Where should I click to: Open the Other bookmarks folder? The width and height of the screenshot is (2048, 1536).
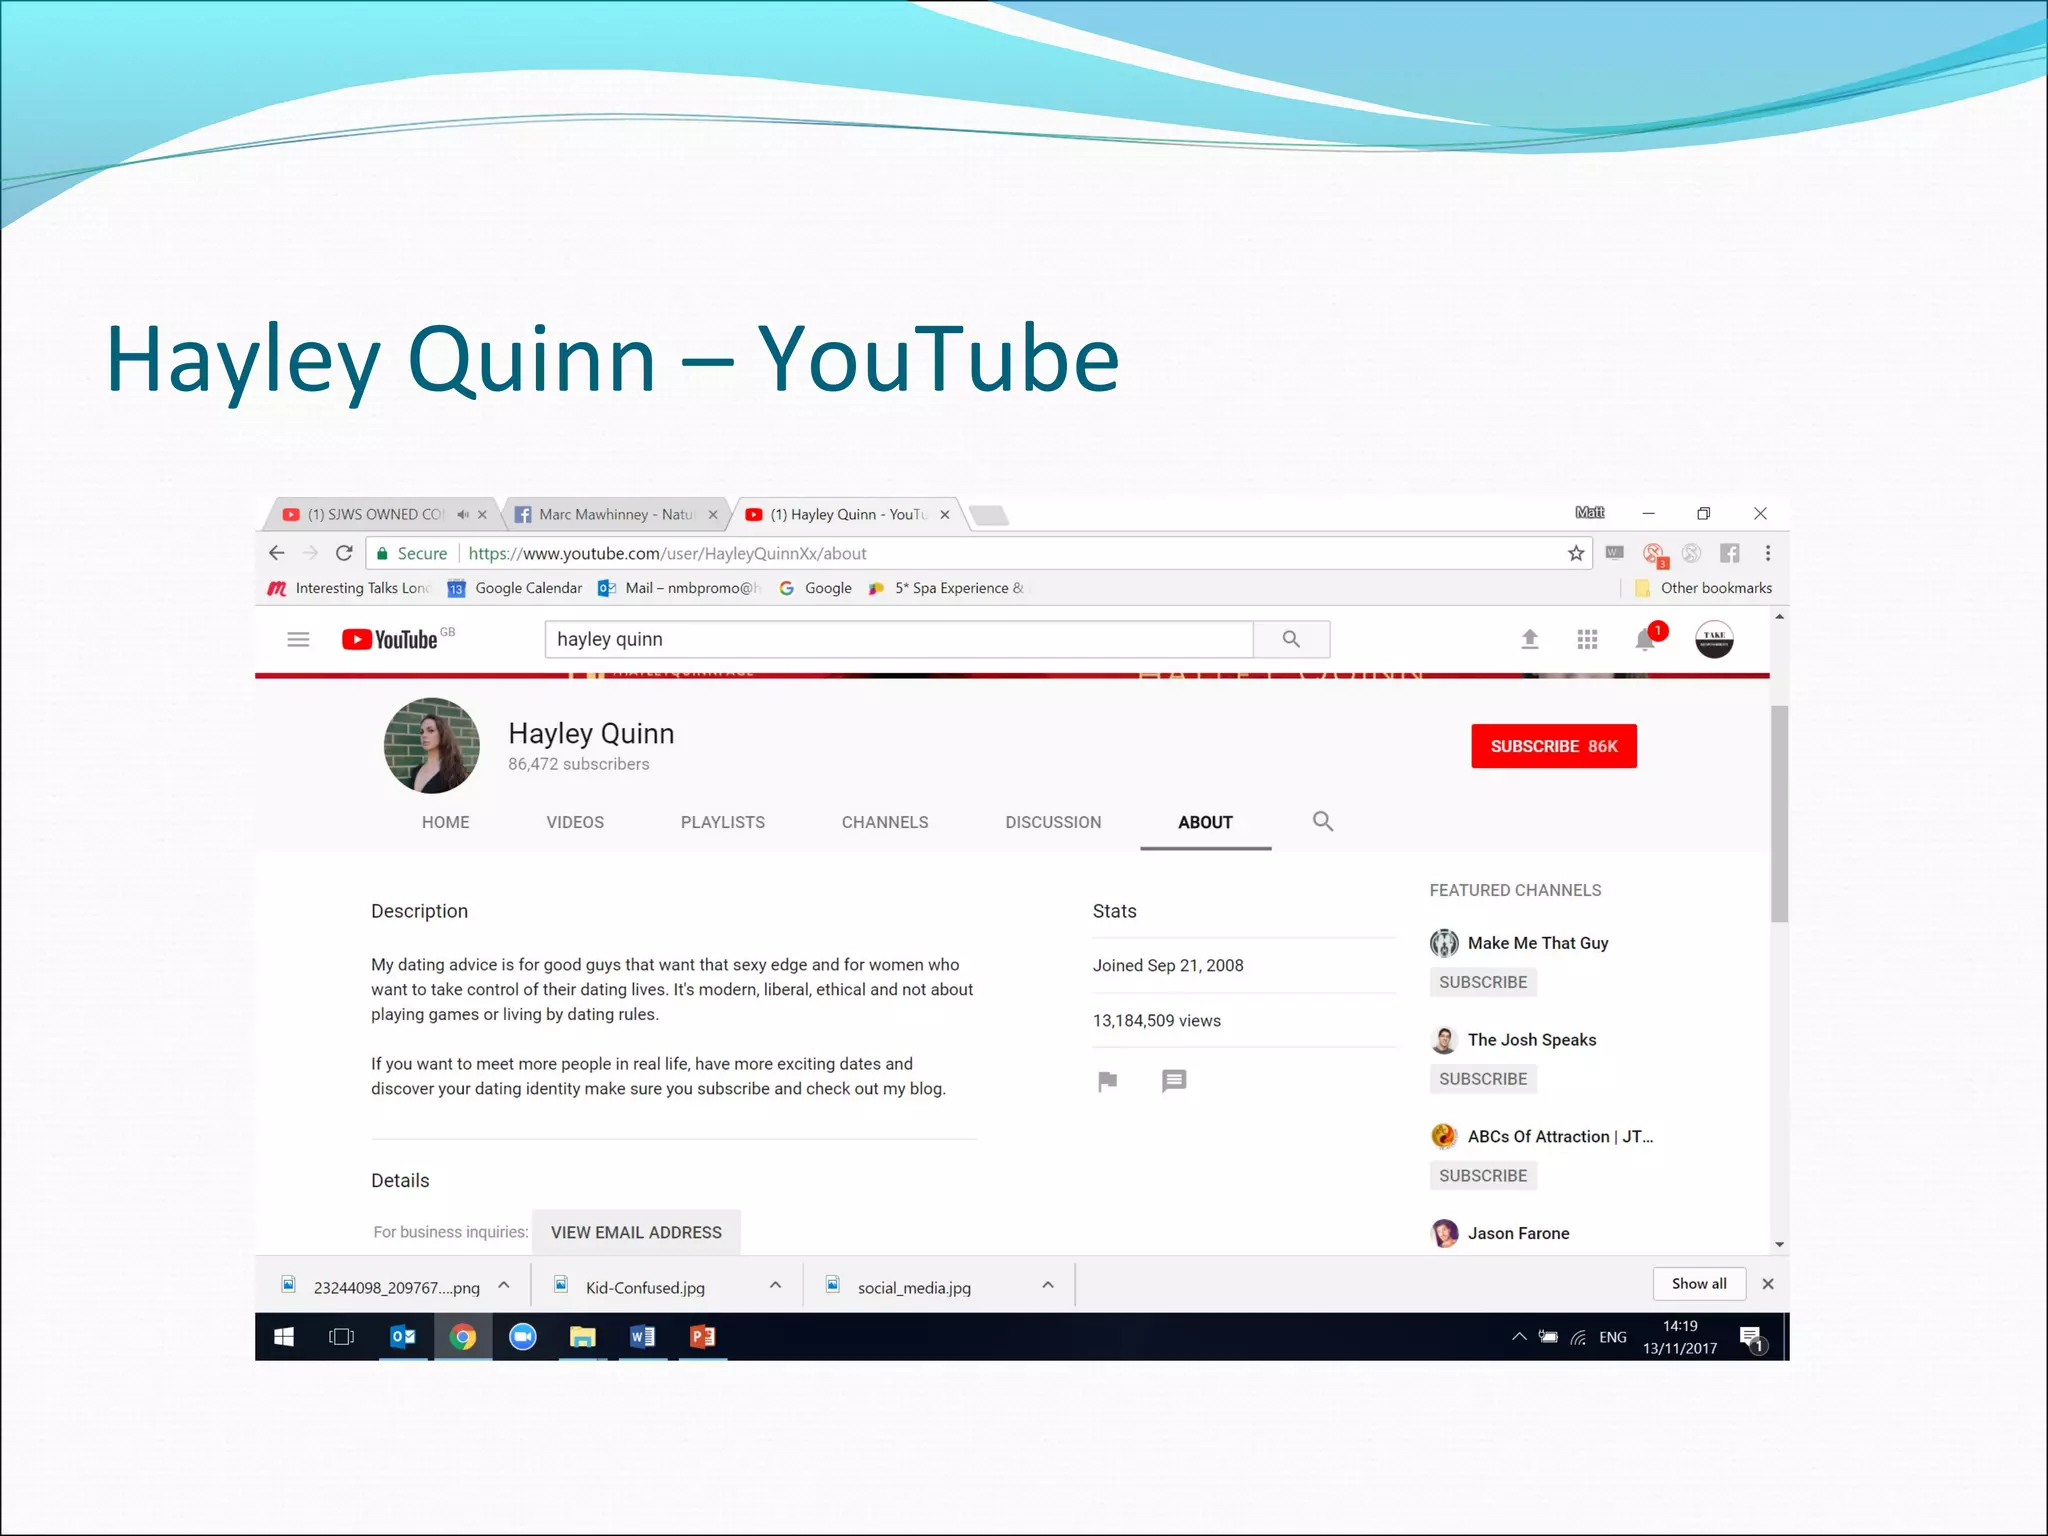click(1703, 588)
